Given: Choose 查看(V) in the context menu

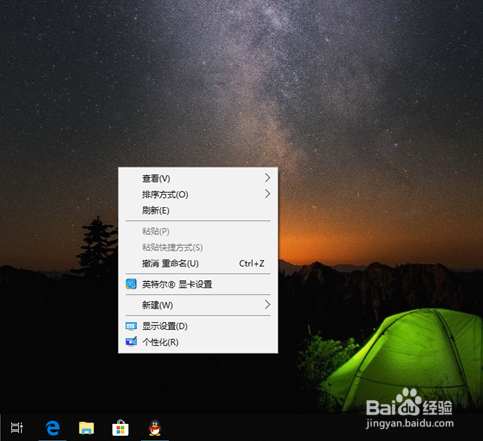Looking at the screenshot, I should click(x=198, y=178).
